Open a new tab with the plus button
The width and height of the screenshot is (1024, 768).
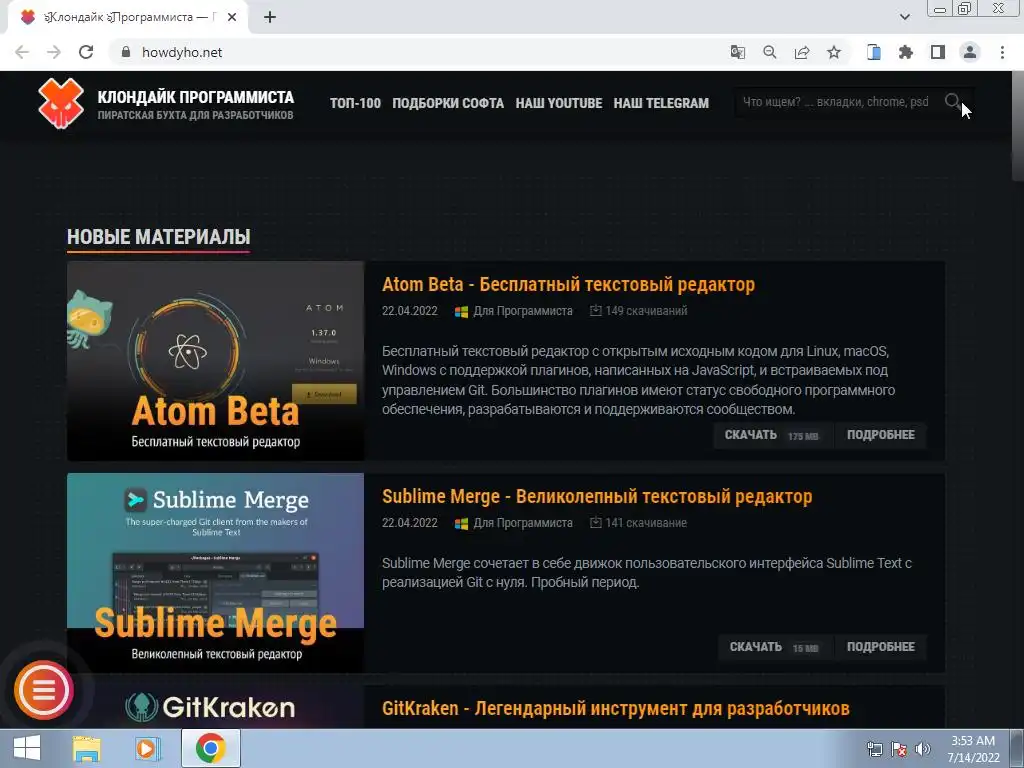coord(270,17)
